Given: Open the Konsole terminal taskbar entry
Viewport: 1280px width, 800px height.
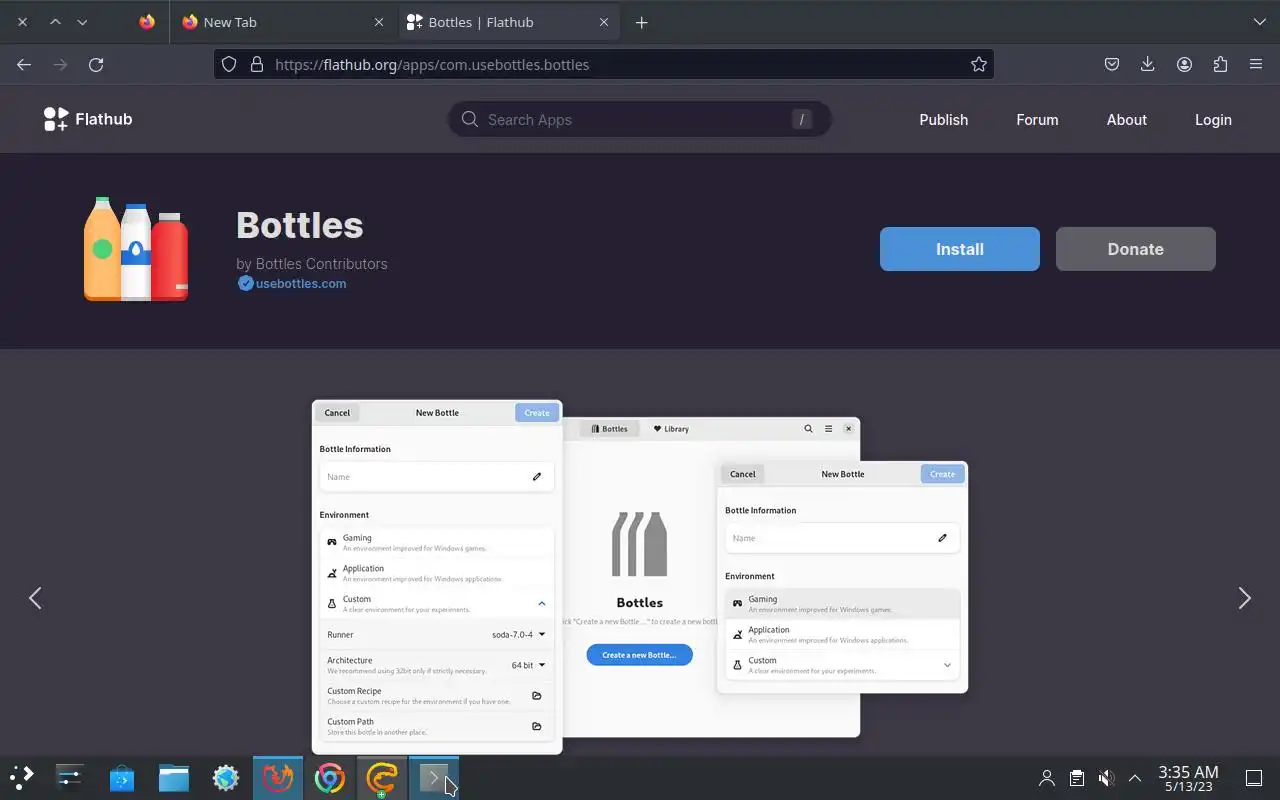Looking at the screenshot, I should (434, 777).
